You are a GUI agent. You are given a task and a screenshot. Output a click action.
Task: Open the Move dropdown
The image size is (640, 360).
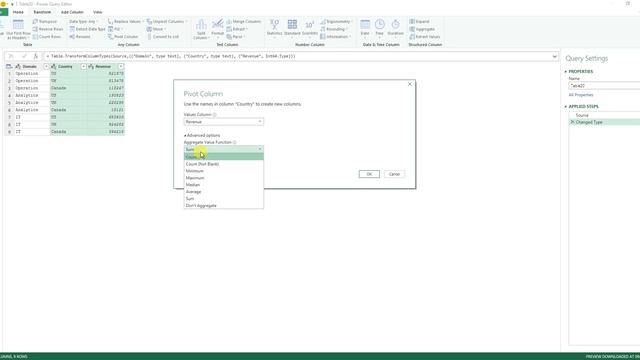[x=156, y=29]
